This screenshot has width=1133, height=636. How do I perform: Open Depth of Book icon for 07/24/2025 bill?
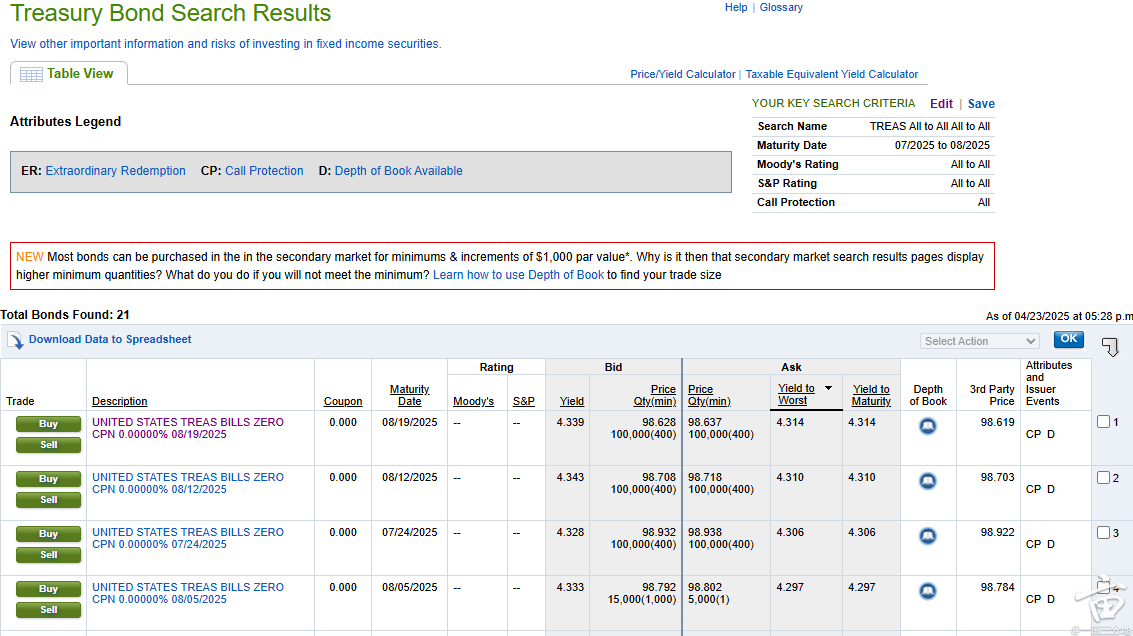[928, 536]
